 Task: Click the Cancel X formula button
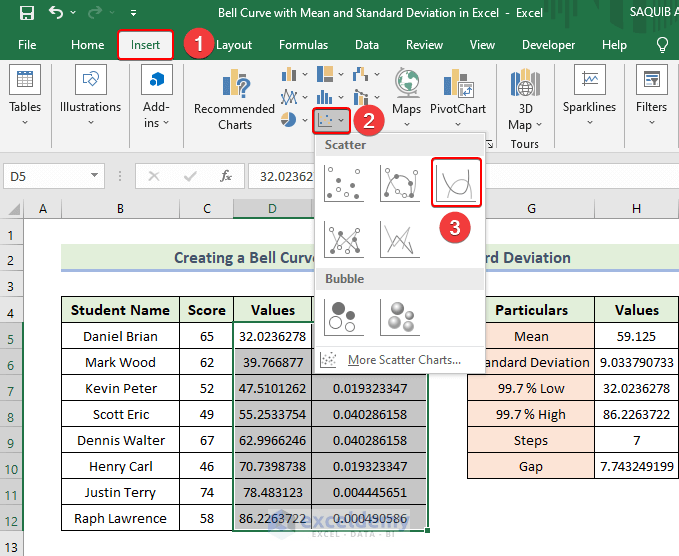point(154,176)
